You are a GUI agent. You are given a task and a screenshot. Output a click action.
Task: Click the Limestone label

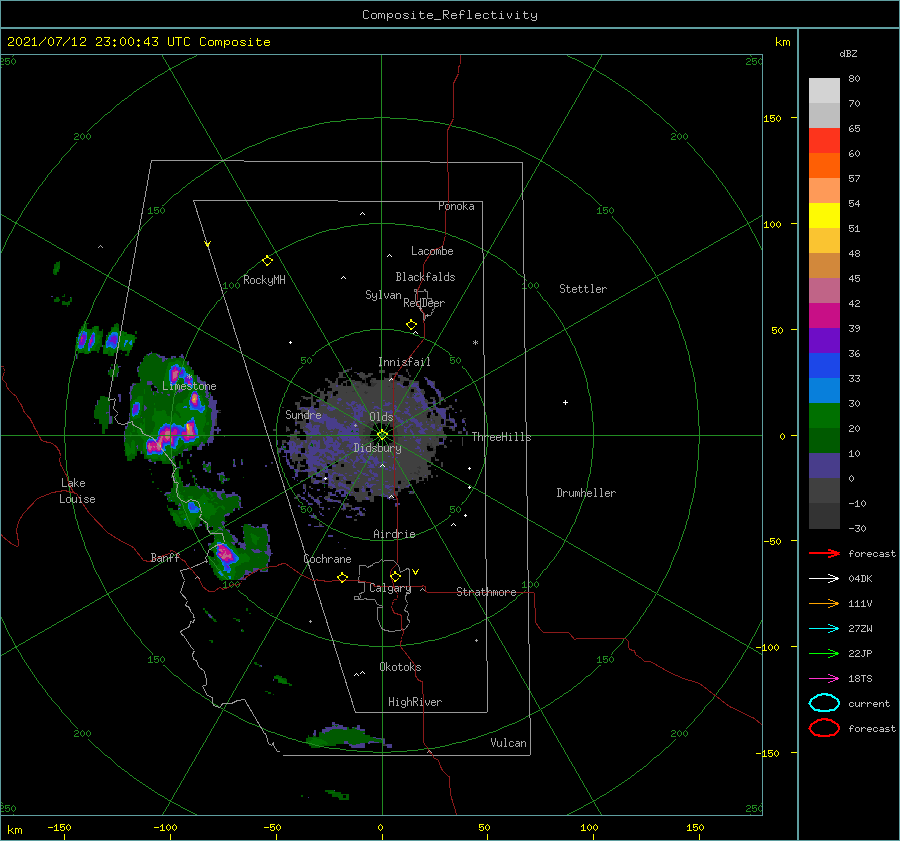(x=189, y=386)
